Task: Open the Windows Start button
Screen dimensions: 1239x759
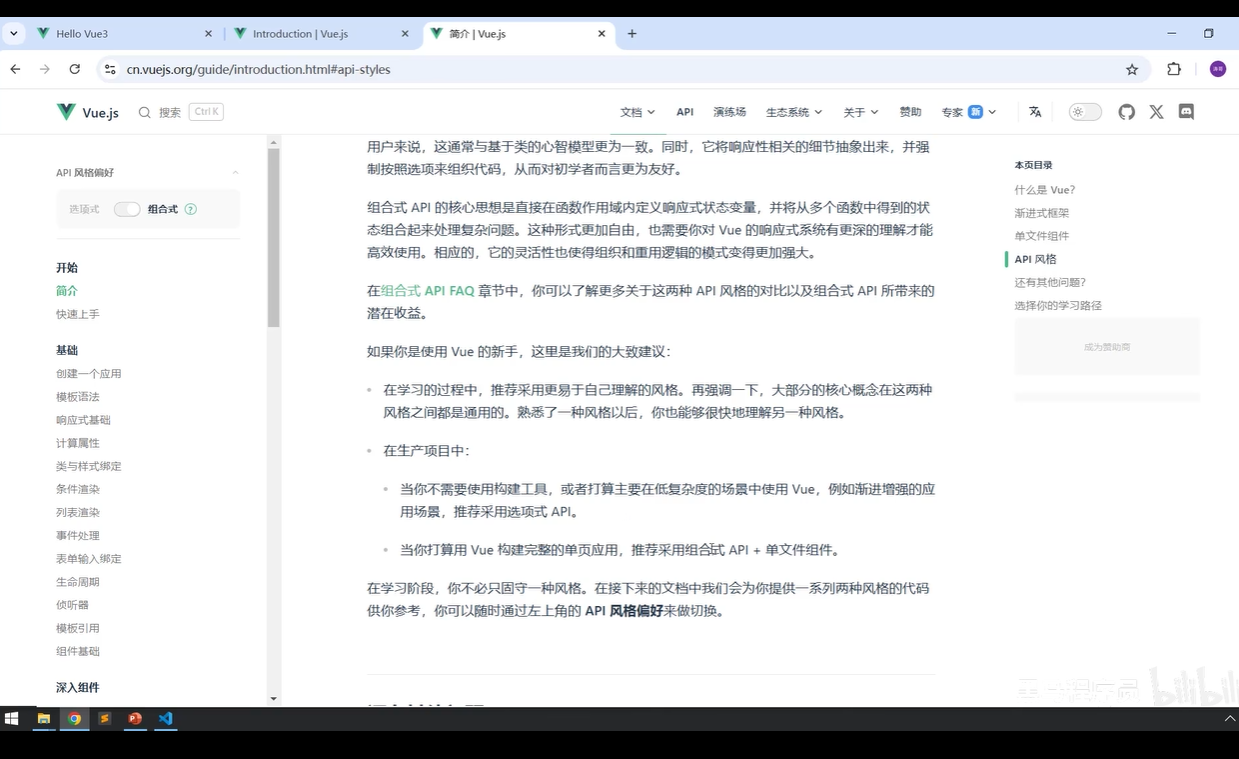Action: (12, 718)
